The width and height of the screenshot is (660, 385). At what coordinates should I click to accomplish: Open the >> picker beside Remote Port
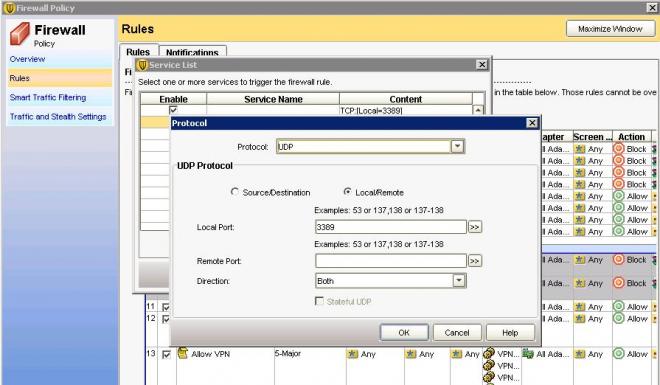click(475, 261)
